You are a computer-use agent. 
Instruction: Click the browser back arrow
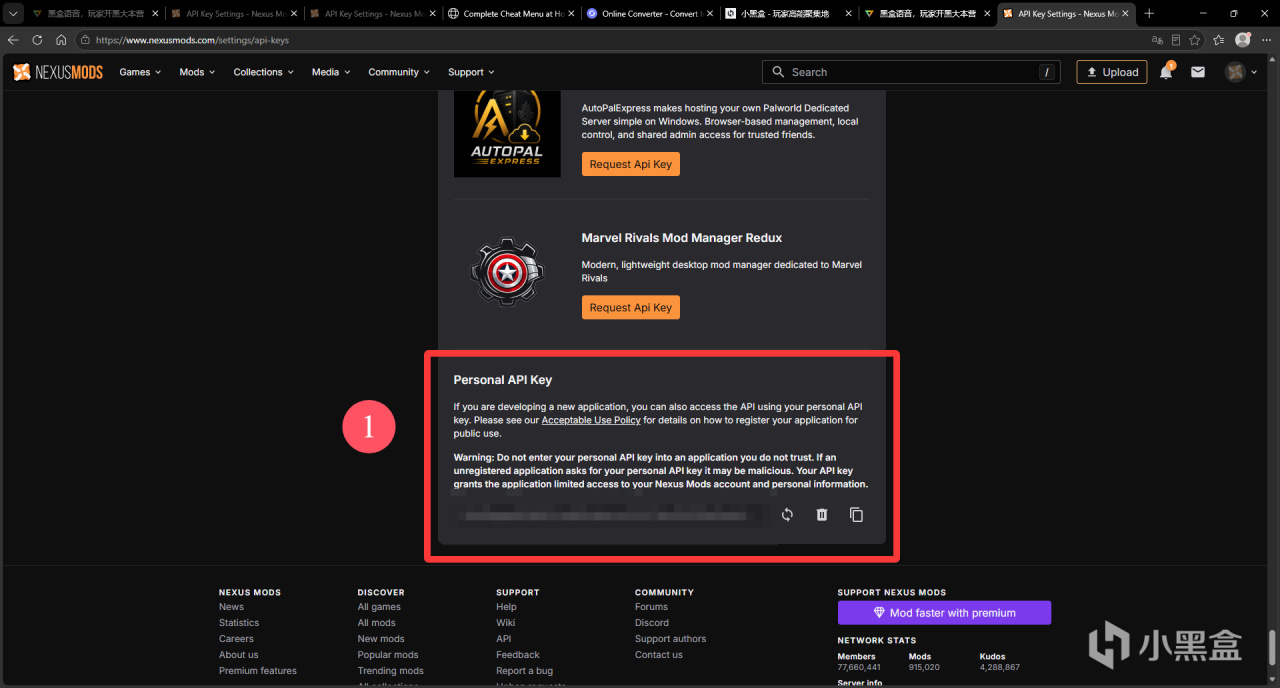[x=13, y=40]
